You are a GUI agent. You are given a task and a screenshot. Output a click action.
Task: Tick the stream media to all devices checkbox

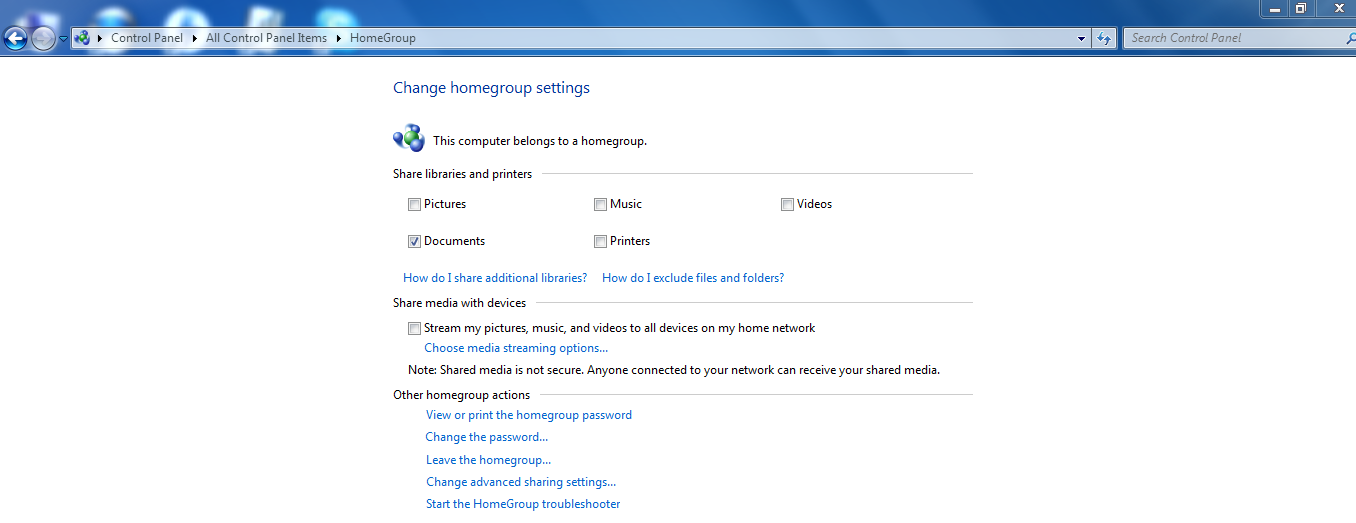click(x=414, y=329)
